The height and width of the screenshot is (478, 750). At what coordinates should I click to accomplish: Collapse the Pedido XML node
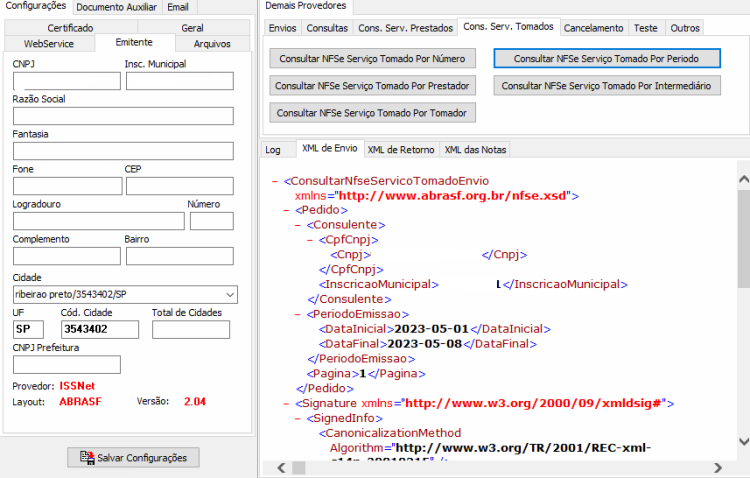click(286, 210)
